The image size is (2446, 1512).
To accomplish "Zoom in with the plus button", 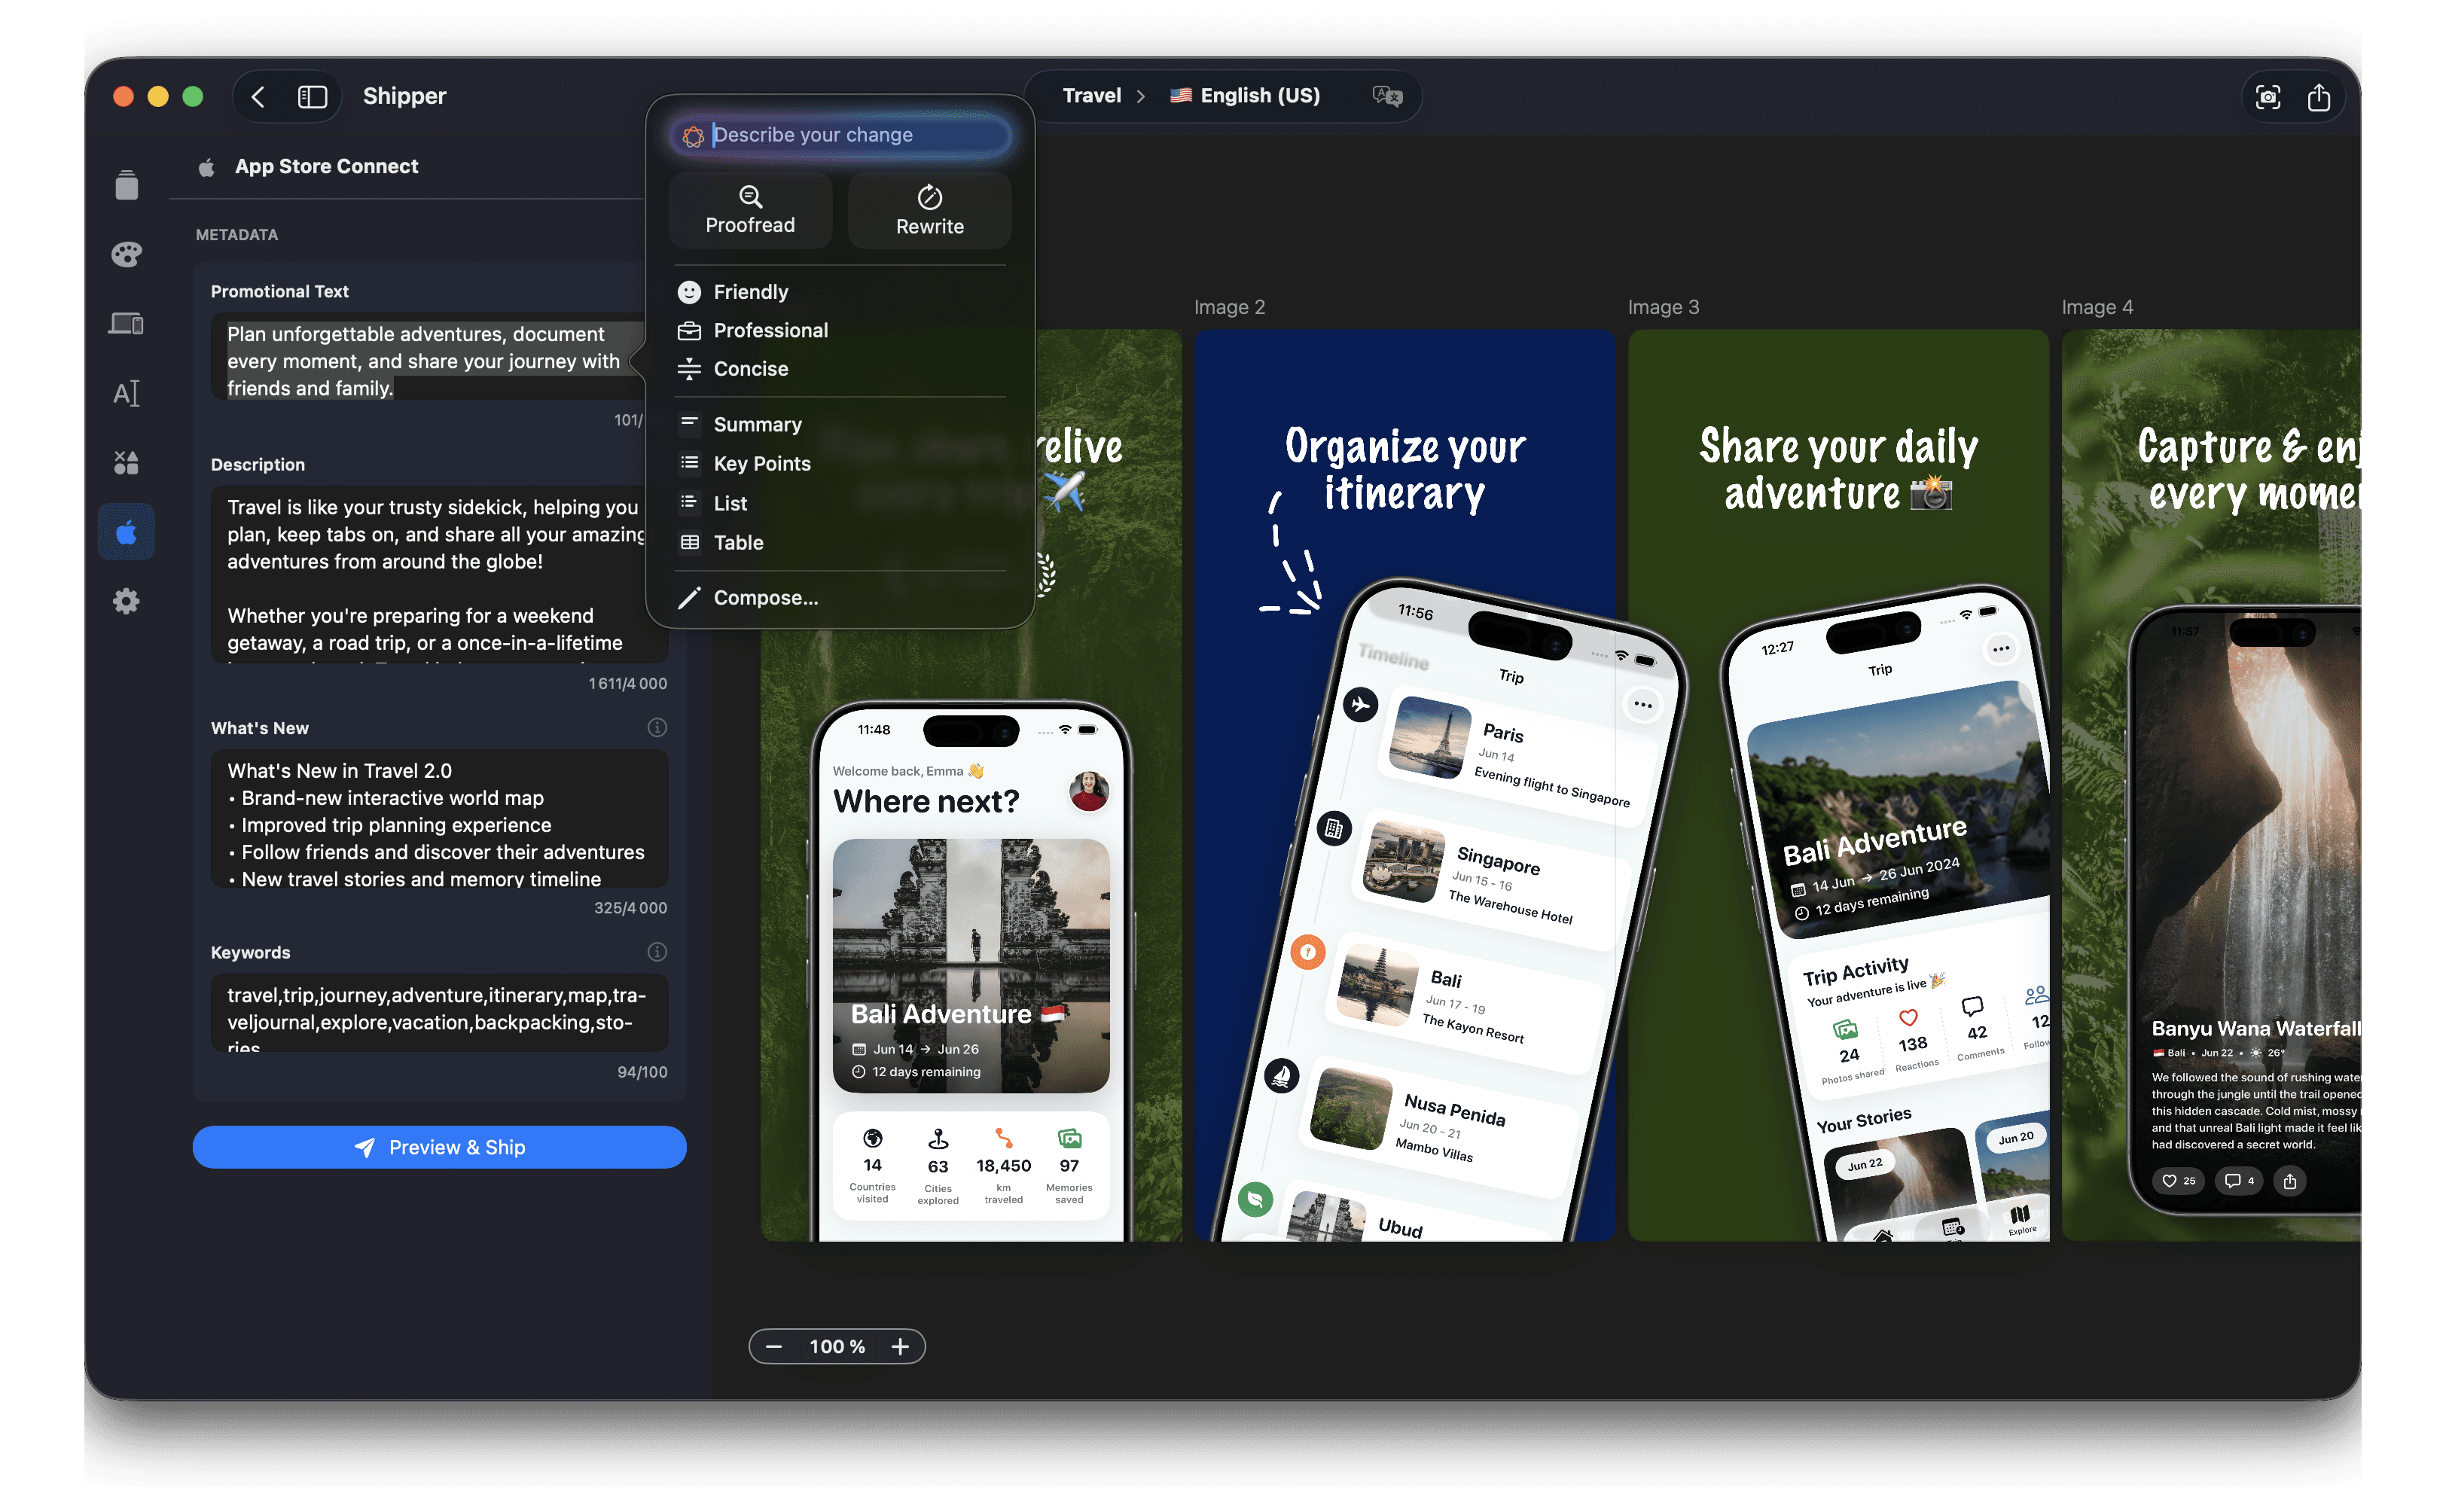I will coord(900,1346).
